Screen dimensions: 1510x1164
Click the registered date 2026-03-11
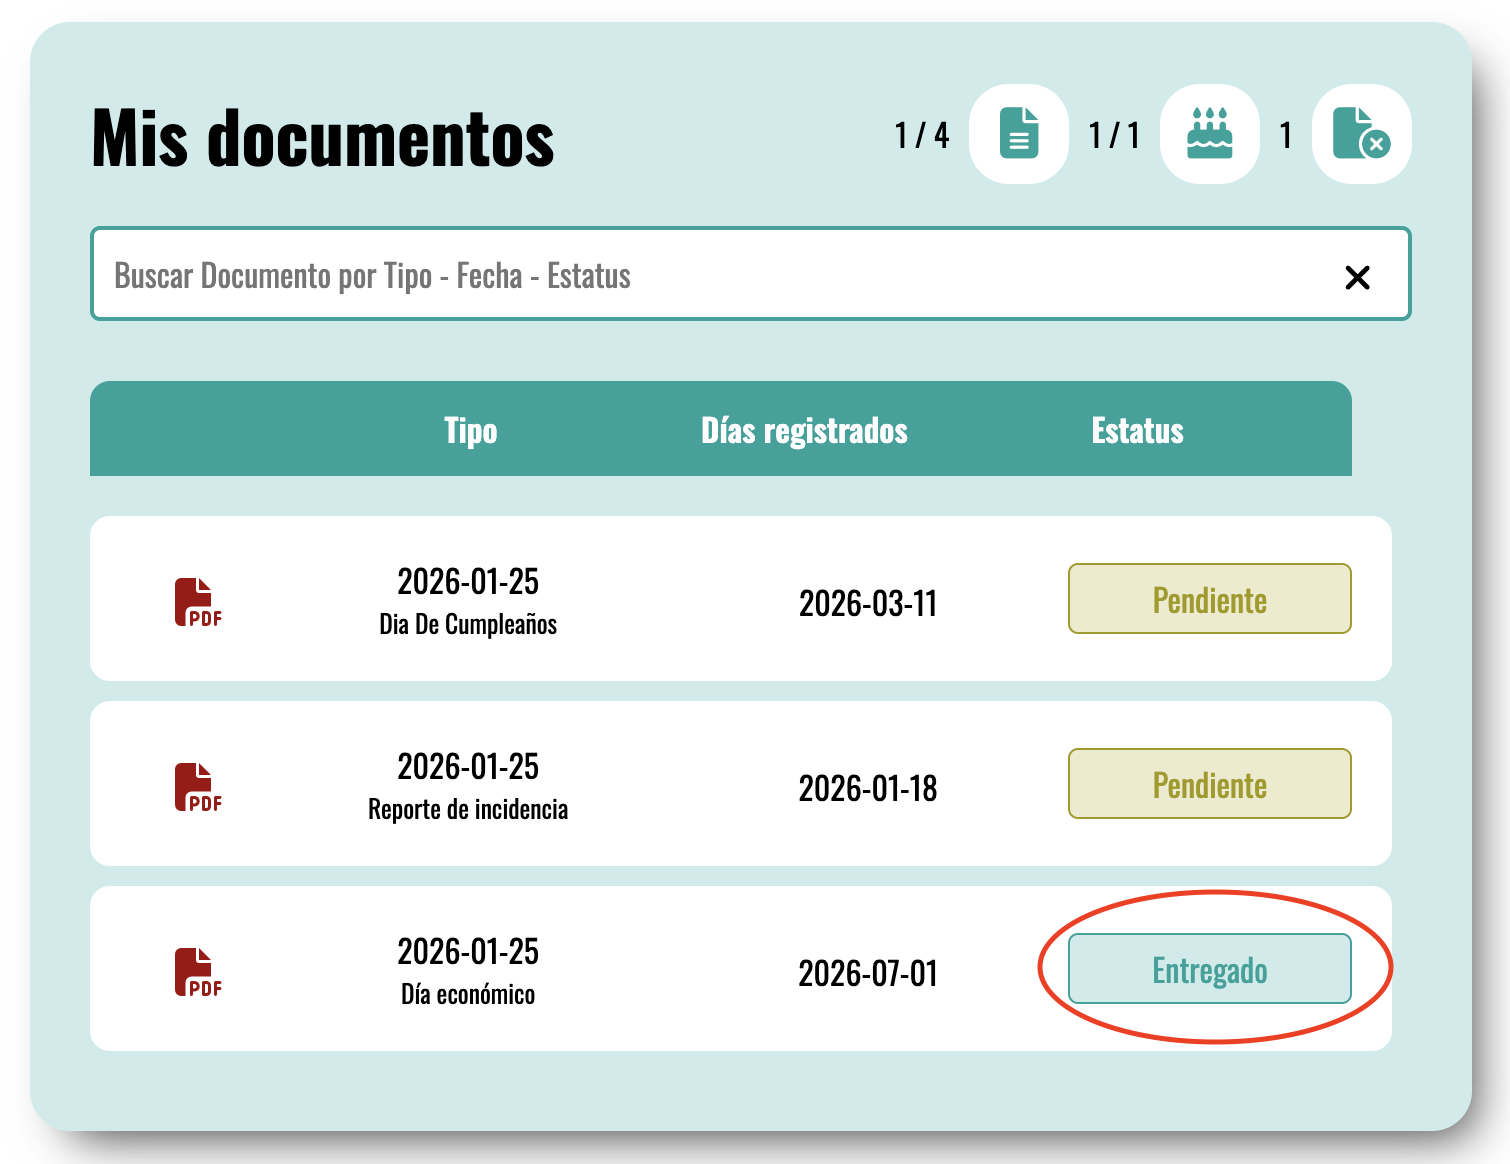[867, 603]
